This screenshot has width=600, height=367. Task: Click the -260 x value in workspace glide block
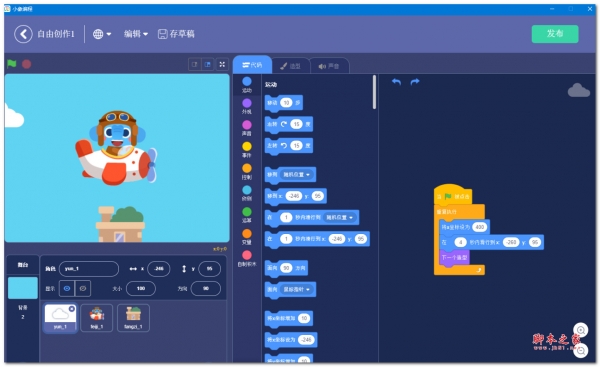point(511,242)
